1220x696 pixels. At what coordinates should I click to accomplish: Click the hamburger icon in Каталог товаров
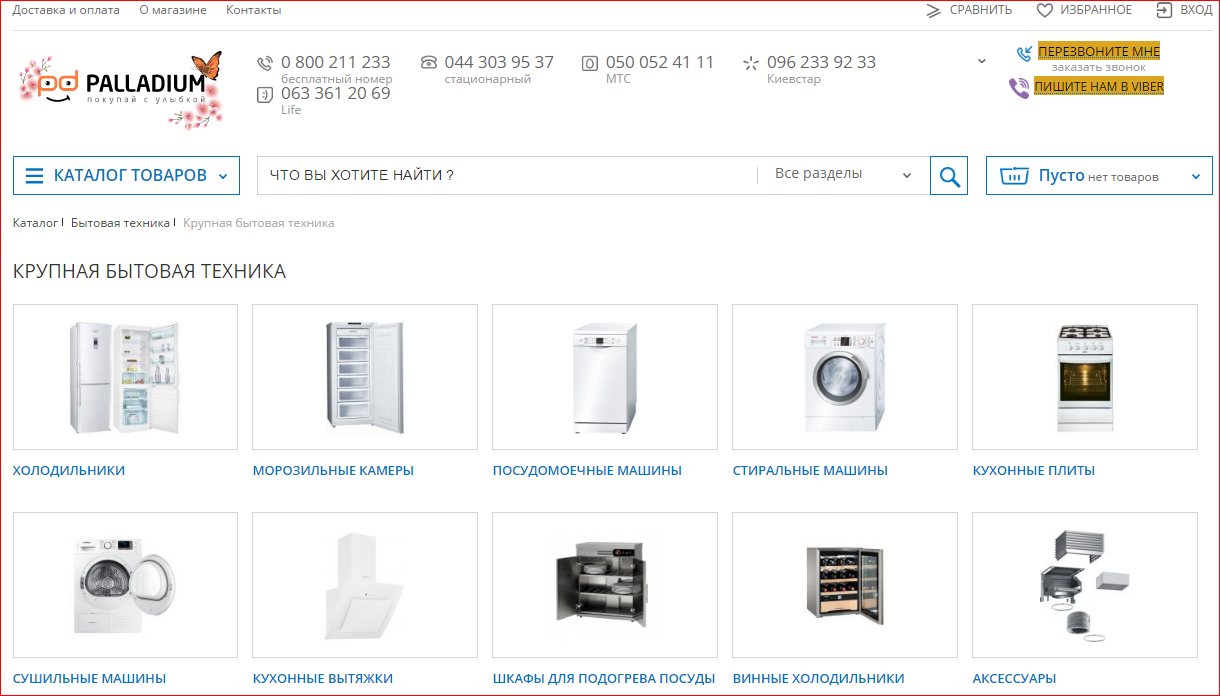click(x=34, y=176)
